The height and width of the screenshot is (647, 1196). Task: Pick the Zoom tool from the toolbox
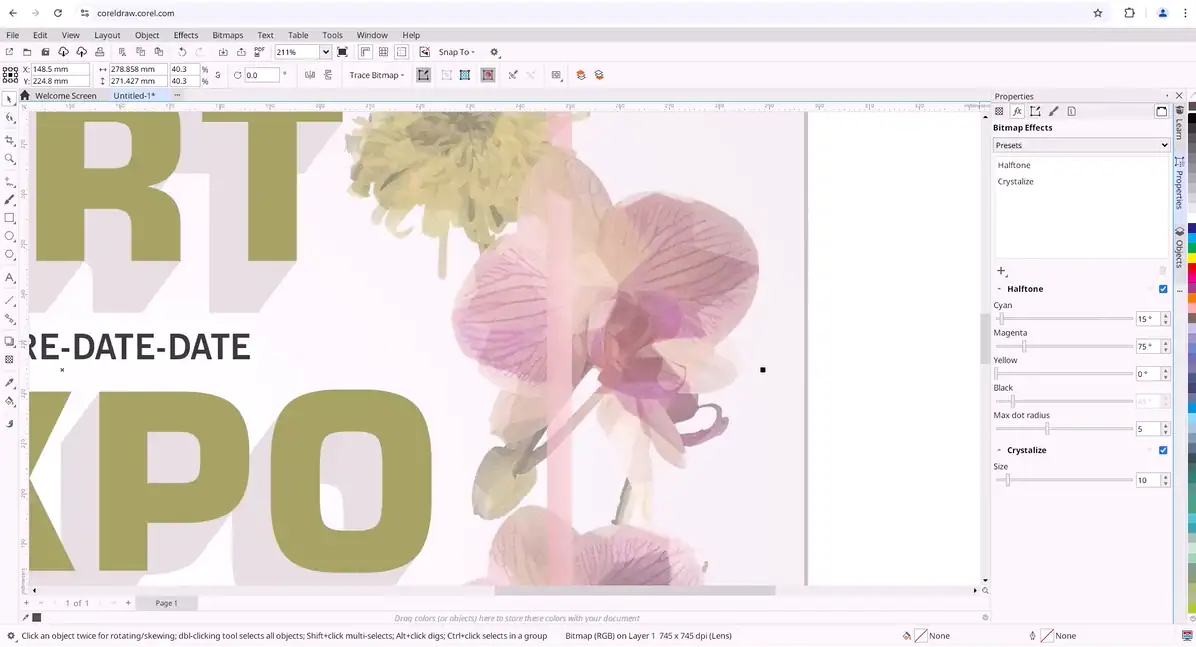pos(10,159)
